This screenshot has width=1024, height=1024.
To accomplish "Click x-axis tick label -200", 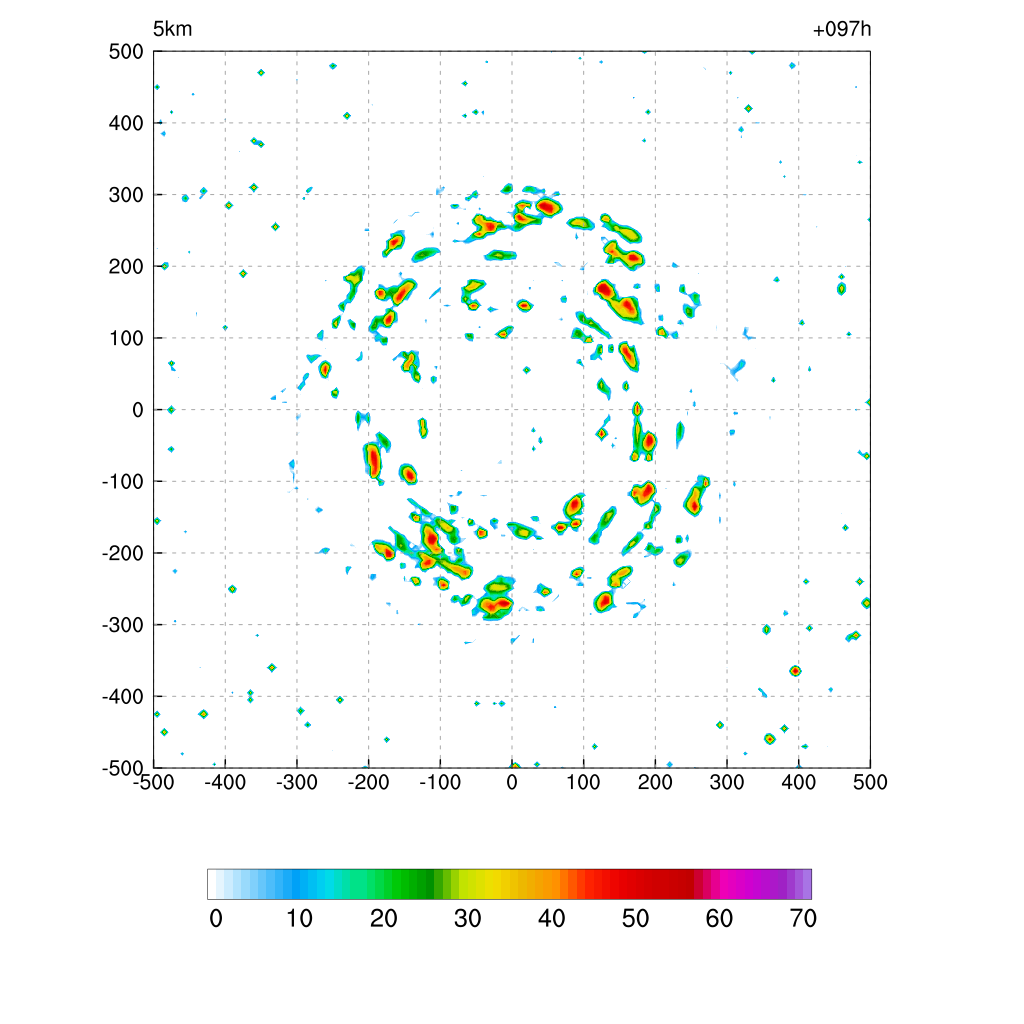I will click(x=368, y=782).
